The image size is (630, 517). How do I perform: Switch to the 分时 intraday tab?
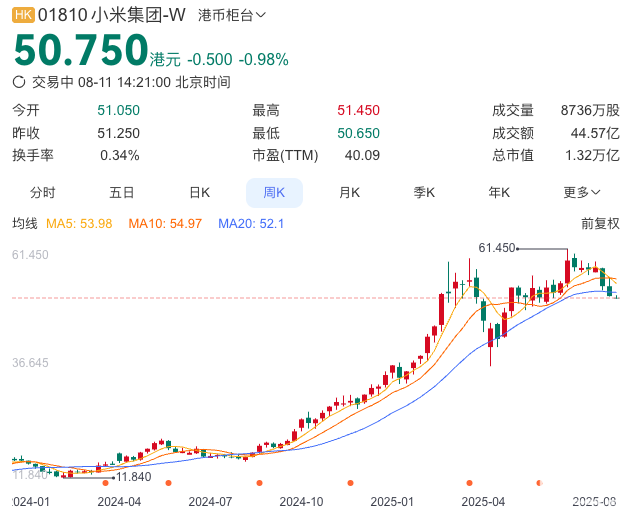42,192
